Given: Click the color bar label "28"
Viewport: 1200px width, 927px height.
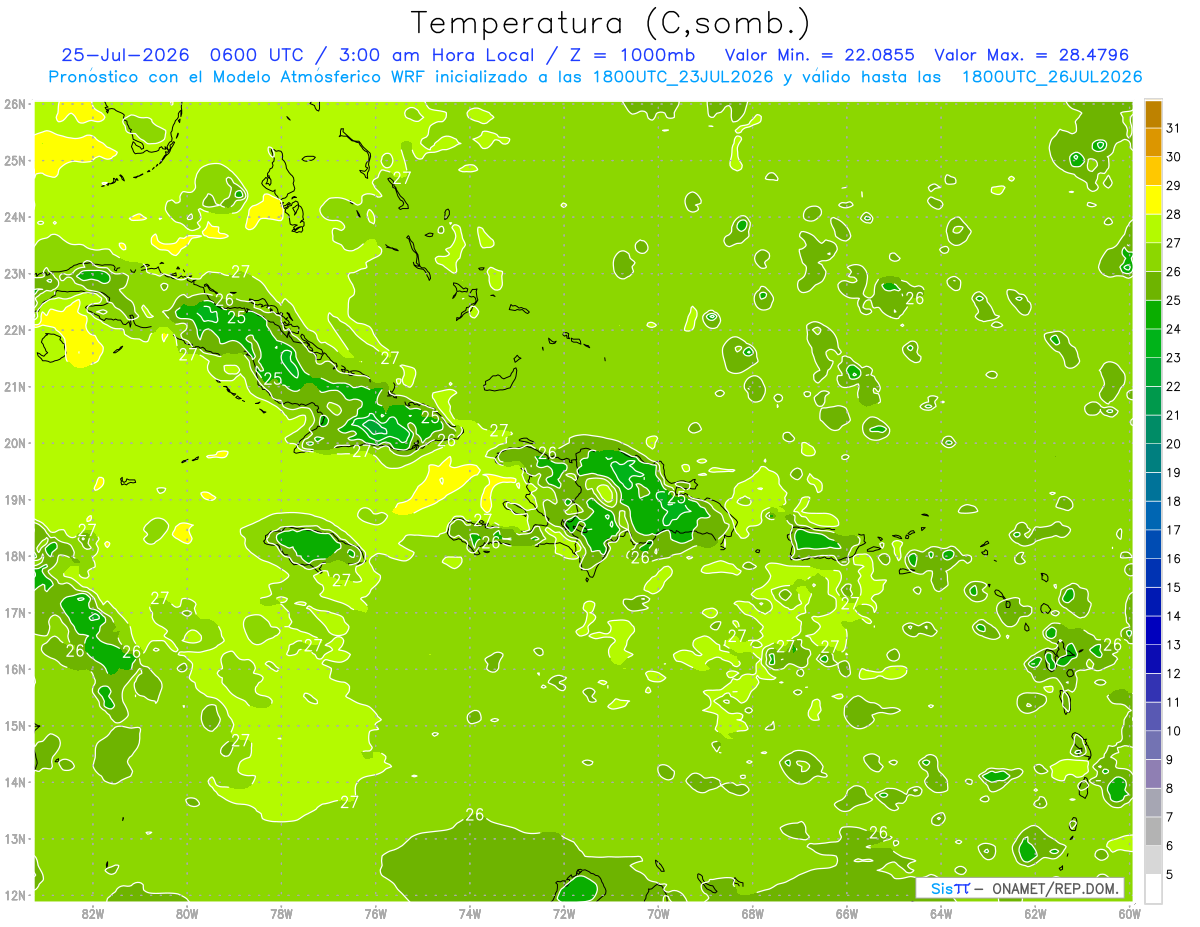Looking at the screenshot, I should pos(1173,214).
